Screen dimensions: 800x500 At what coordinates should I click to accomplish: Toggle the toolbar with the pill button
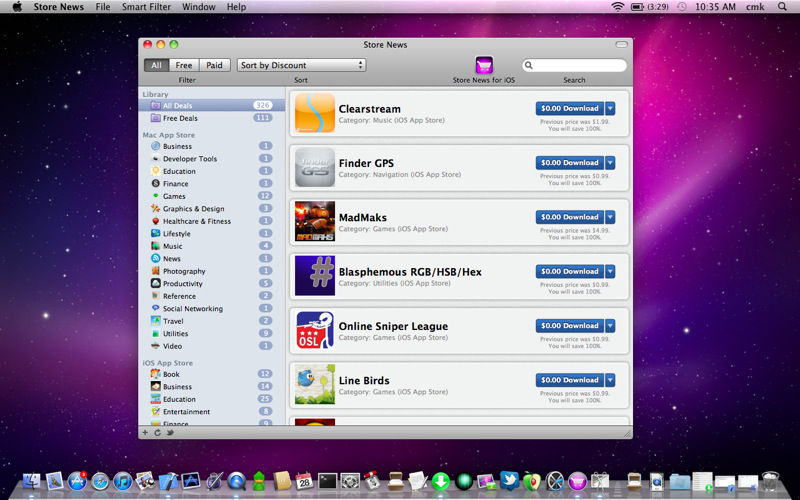tap(621, 44)
